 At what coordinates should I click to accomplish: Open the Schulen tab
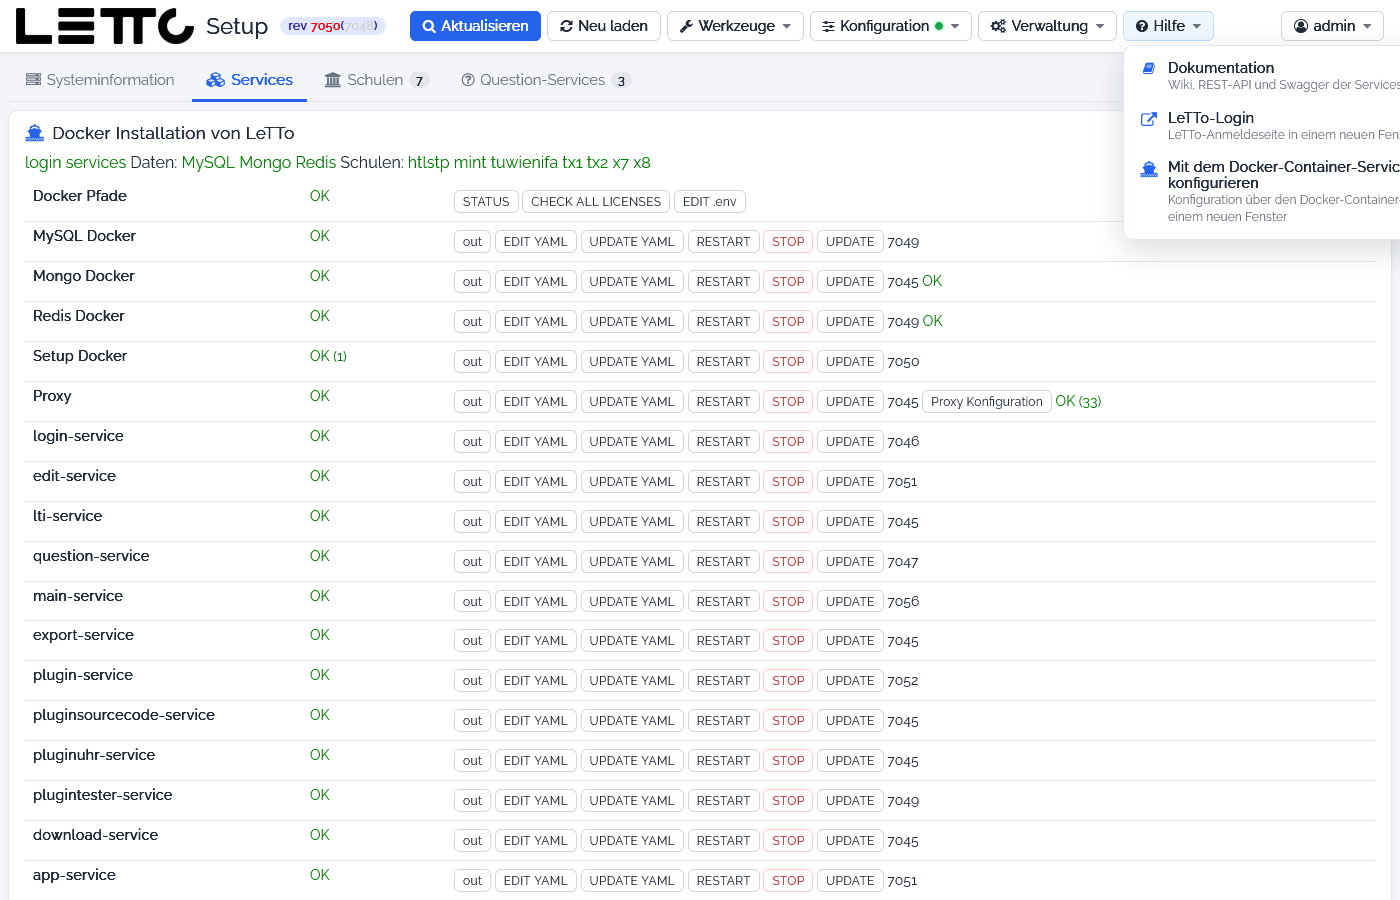[x=376, y=80]
